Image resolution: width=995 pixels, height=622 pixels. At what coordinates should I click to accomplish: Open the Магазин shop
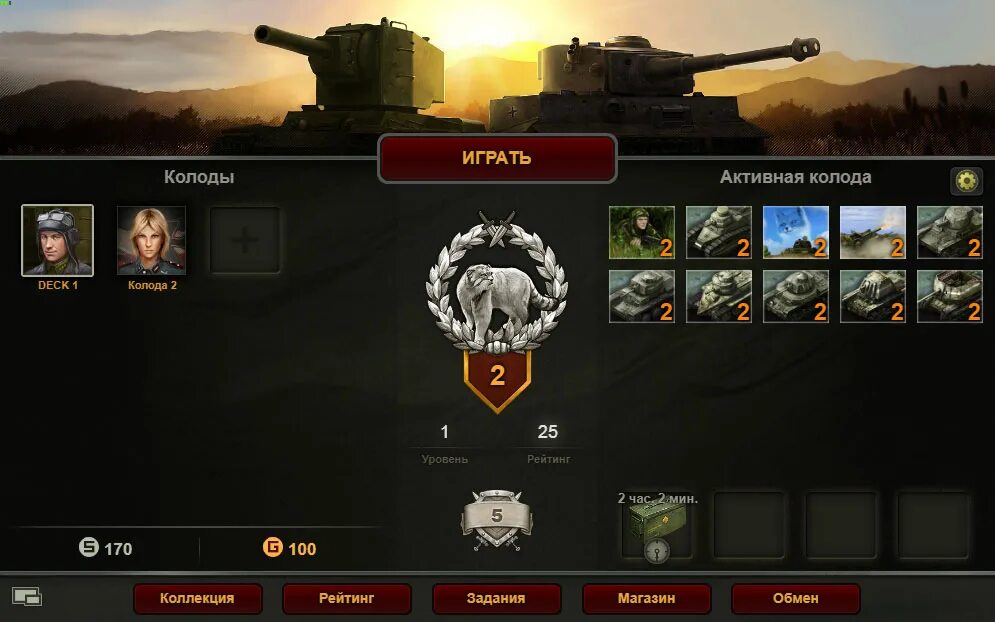click(647, 598)
